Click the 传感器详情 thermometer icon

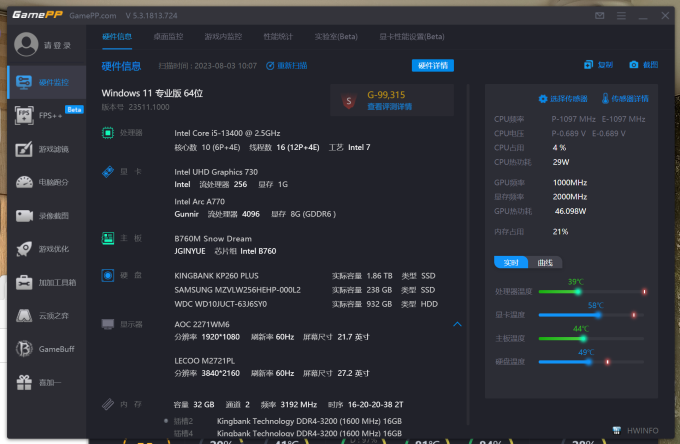coord(605,98)
